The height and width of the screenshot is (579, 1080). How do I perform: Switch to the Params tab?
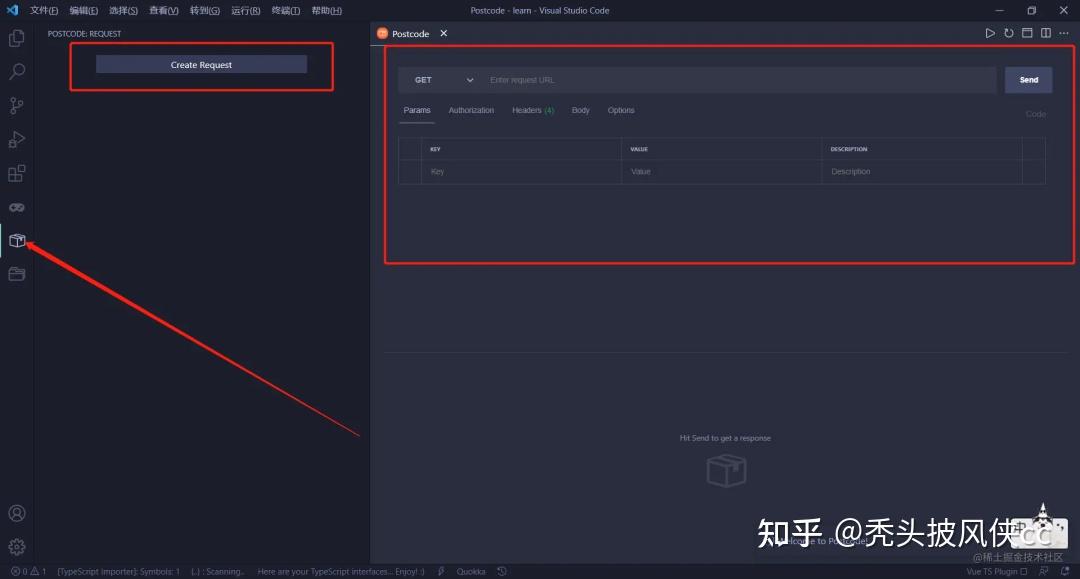[417, 110]
